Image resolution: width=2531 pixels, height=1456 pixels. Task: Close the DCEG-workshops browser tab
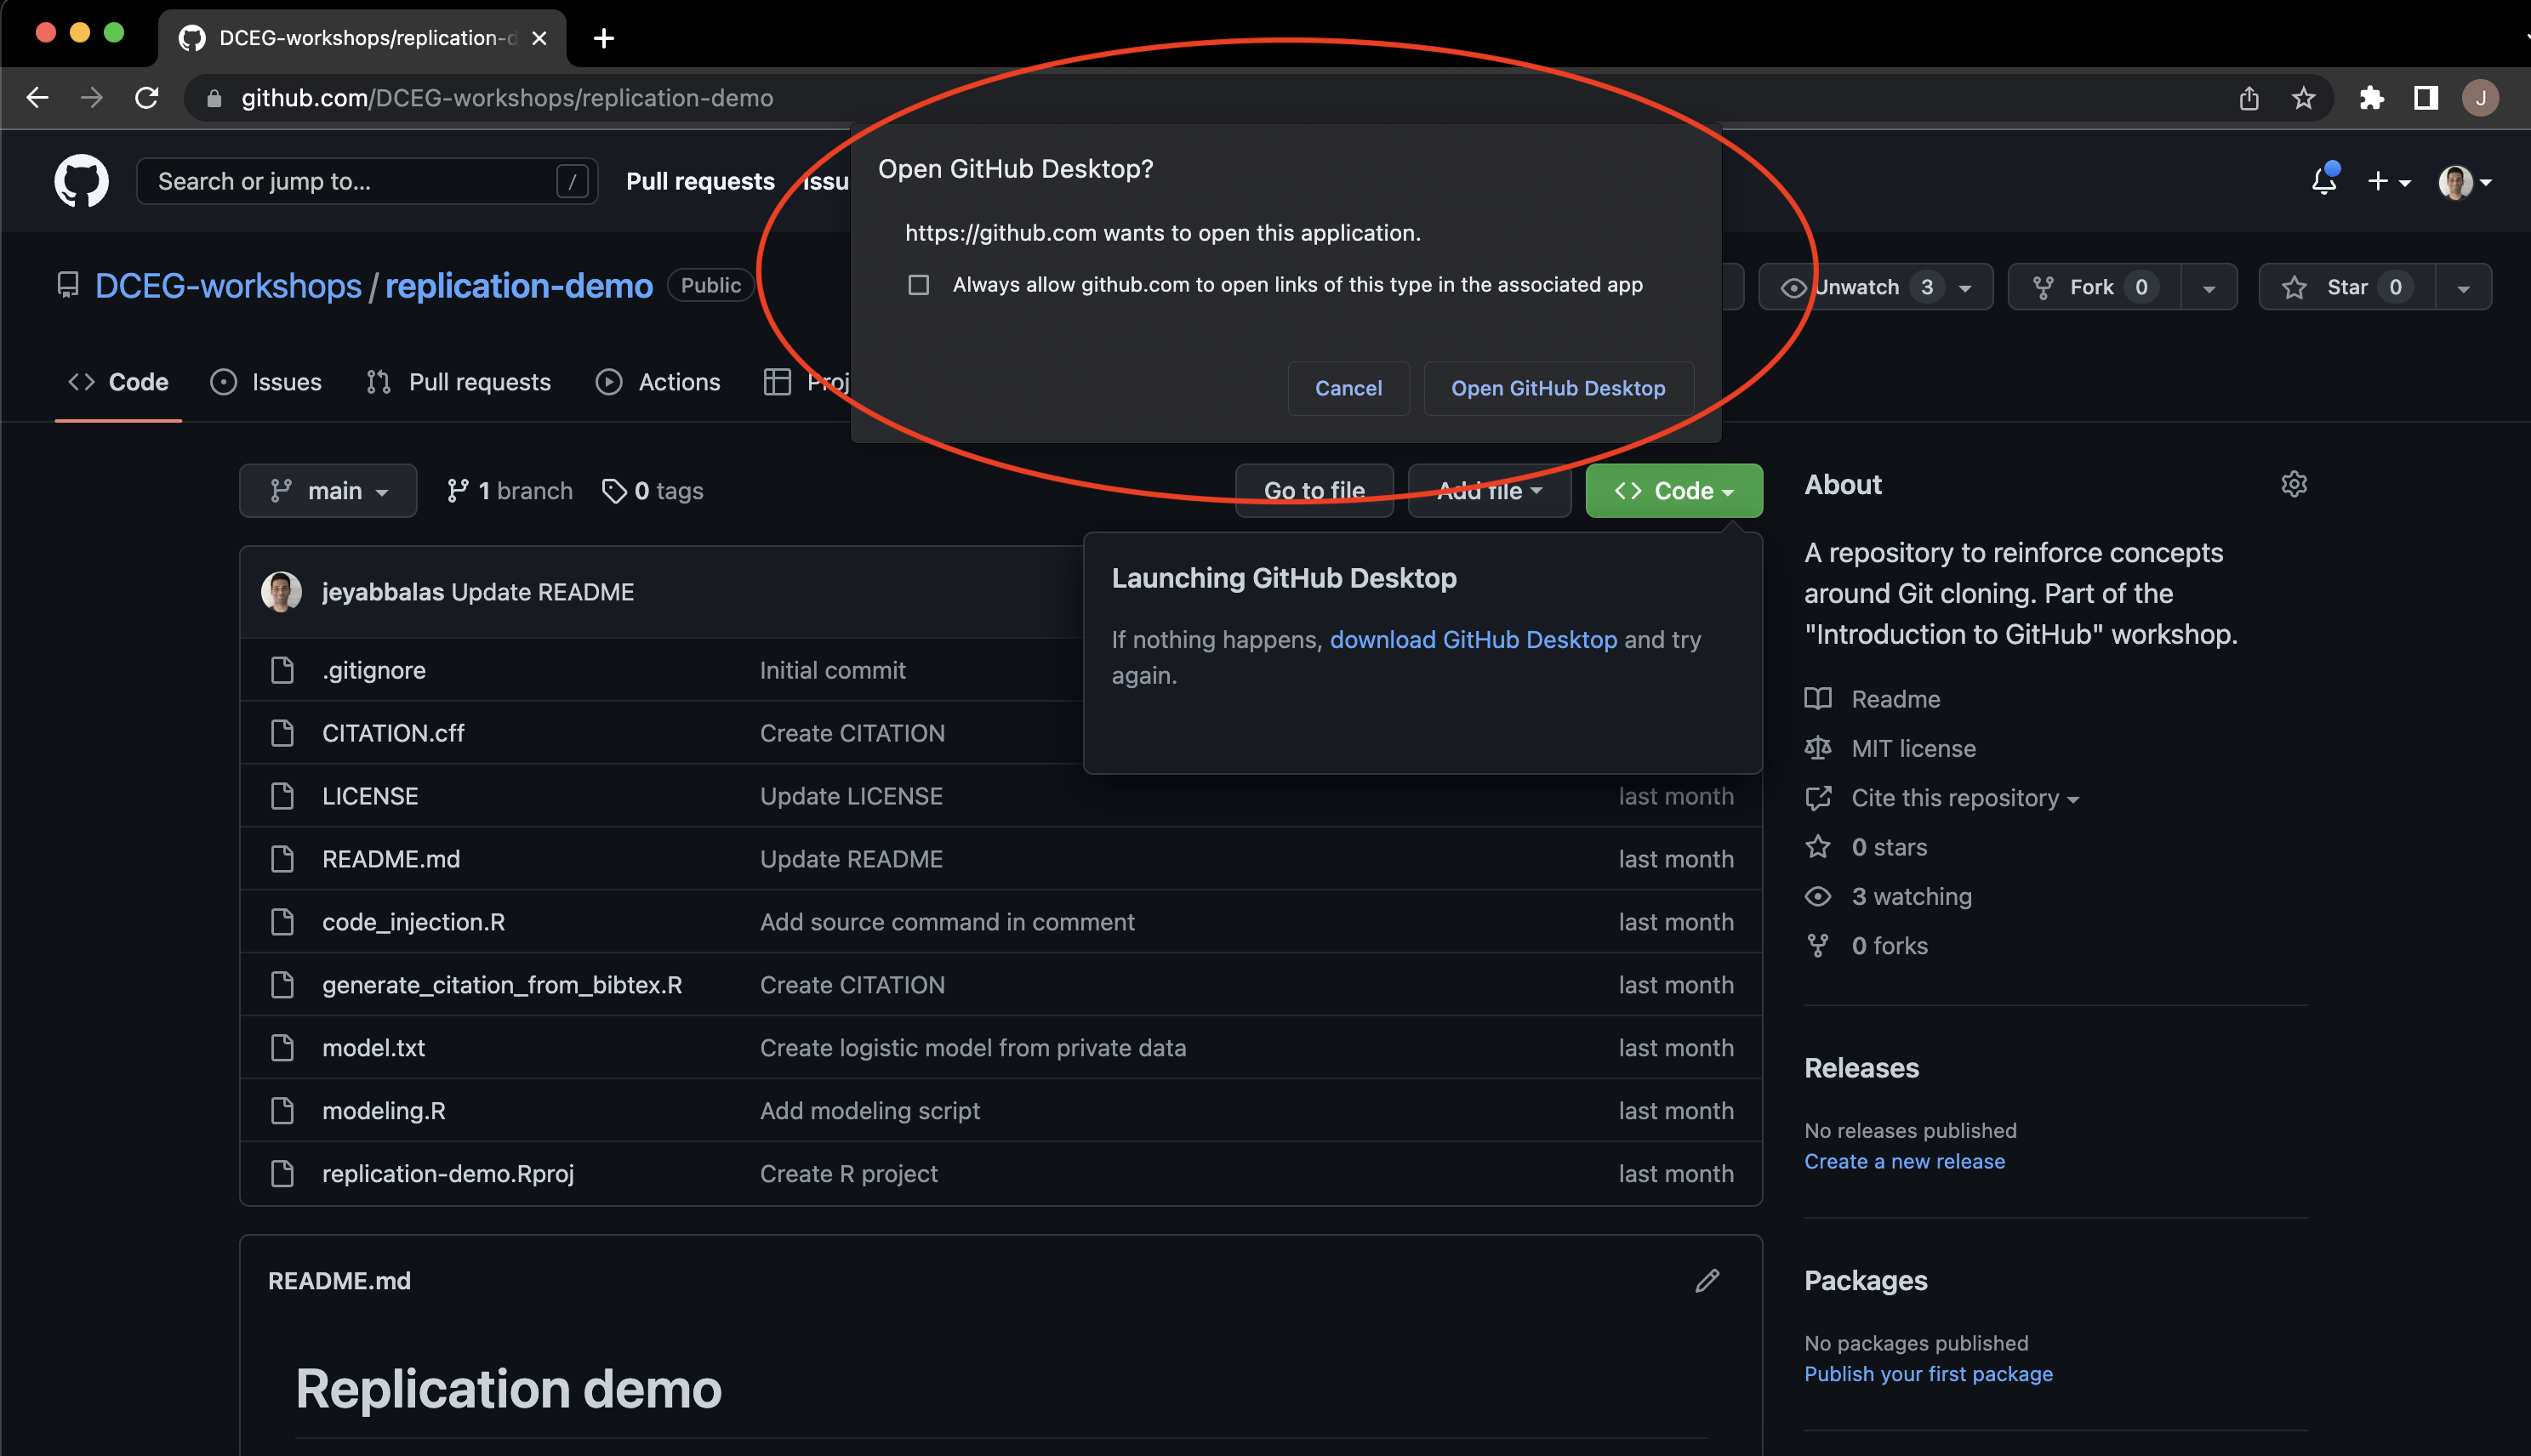point(539,38)
